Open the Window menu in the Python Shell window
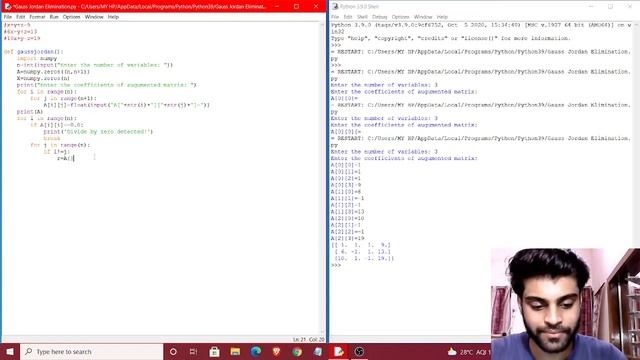Image resolution: width=640 pixels, height=360 pixels. [423, 17]
